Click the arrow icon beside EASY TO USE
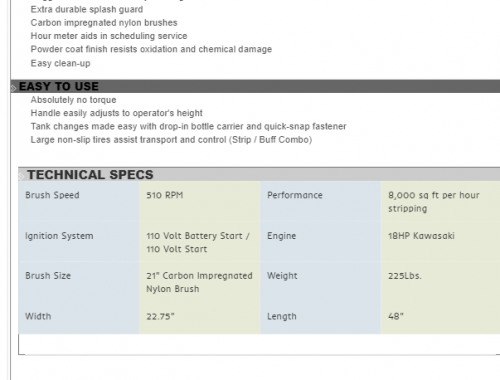The height and width of the screenshot is (380, 500). click(13, 88)
